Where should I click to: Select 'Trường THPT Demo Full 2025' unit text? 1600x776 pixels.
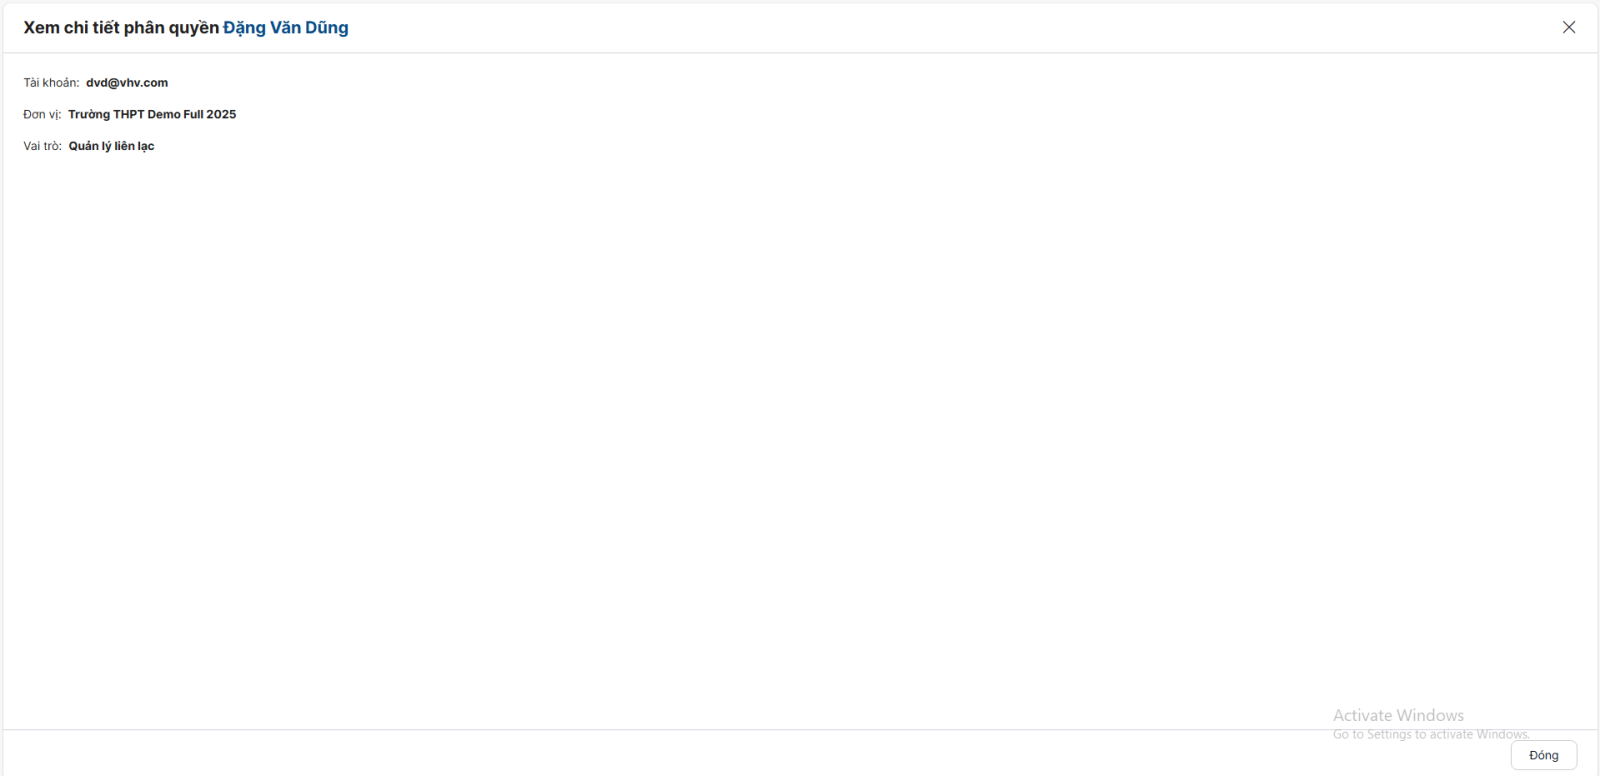coord(152,115)
